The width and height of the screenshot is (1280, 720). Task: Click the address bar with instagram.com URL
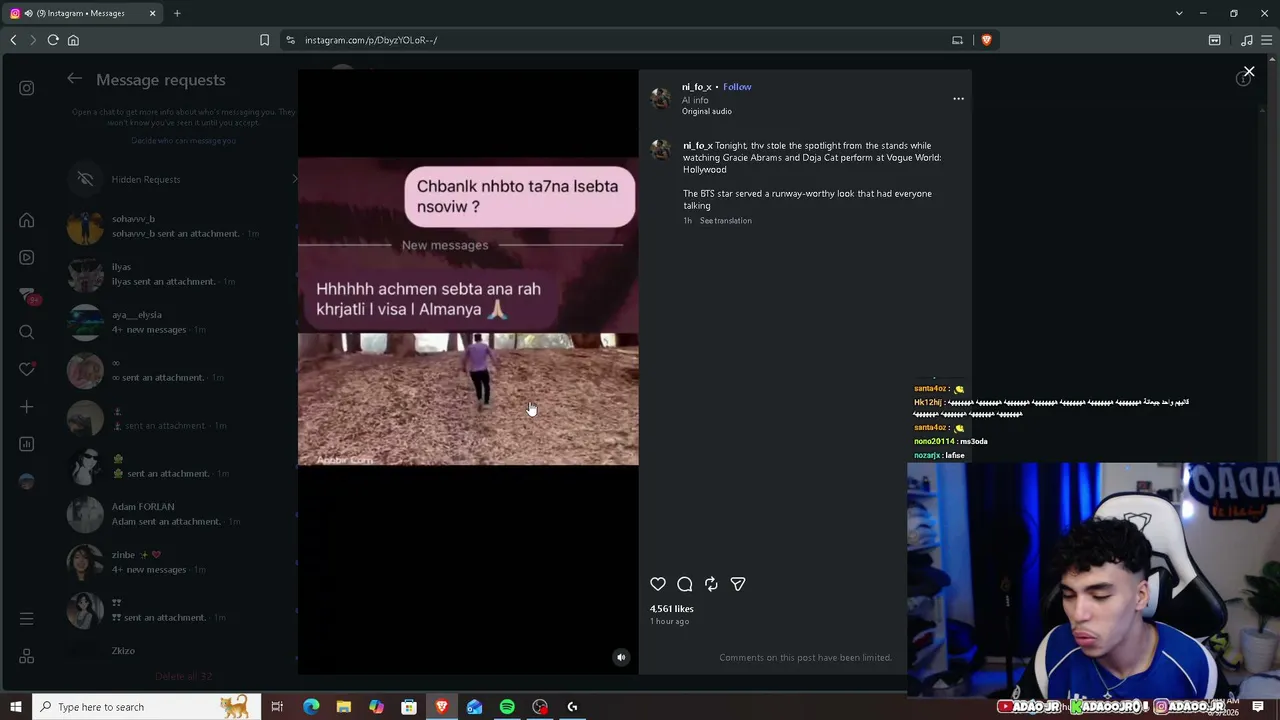coord(620,40)
